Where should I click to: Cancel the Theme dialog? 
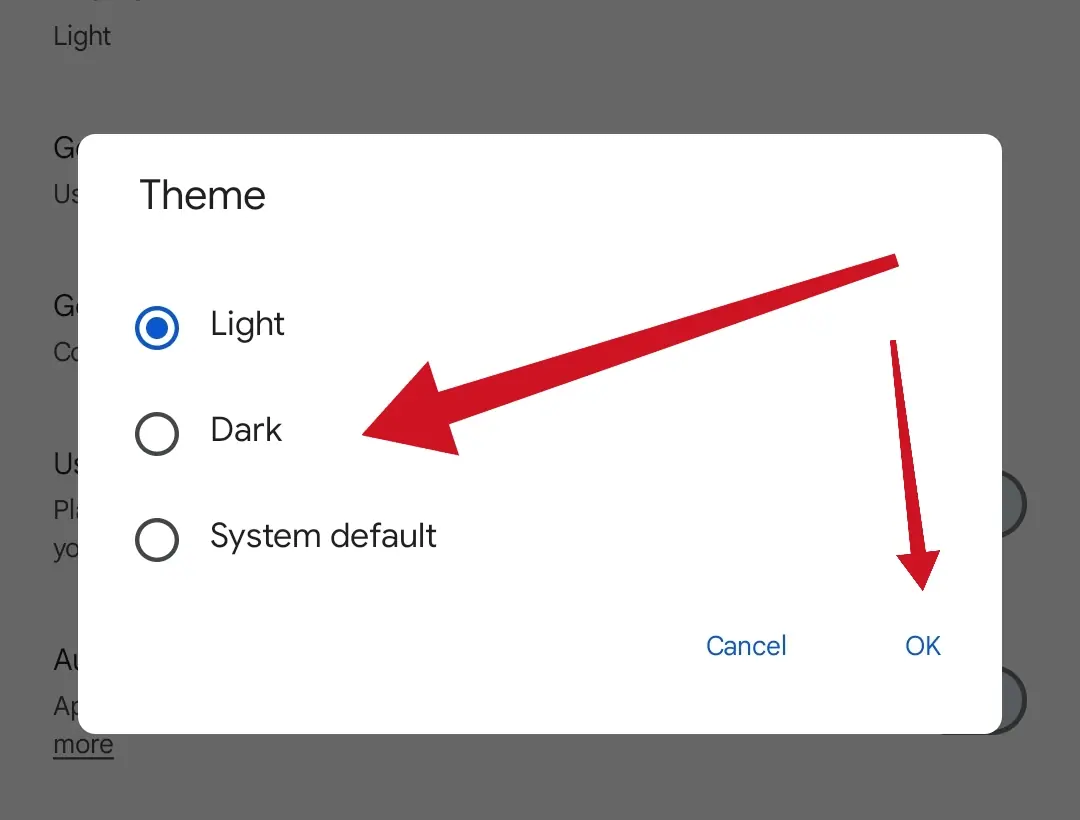point(746,646)
